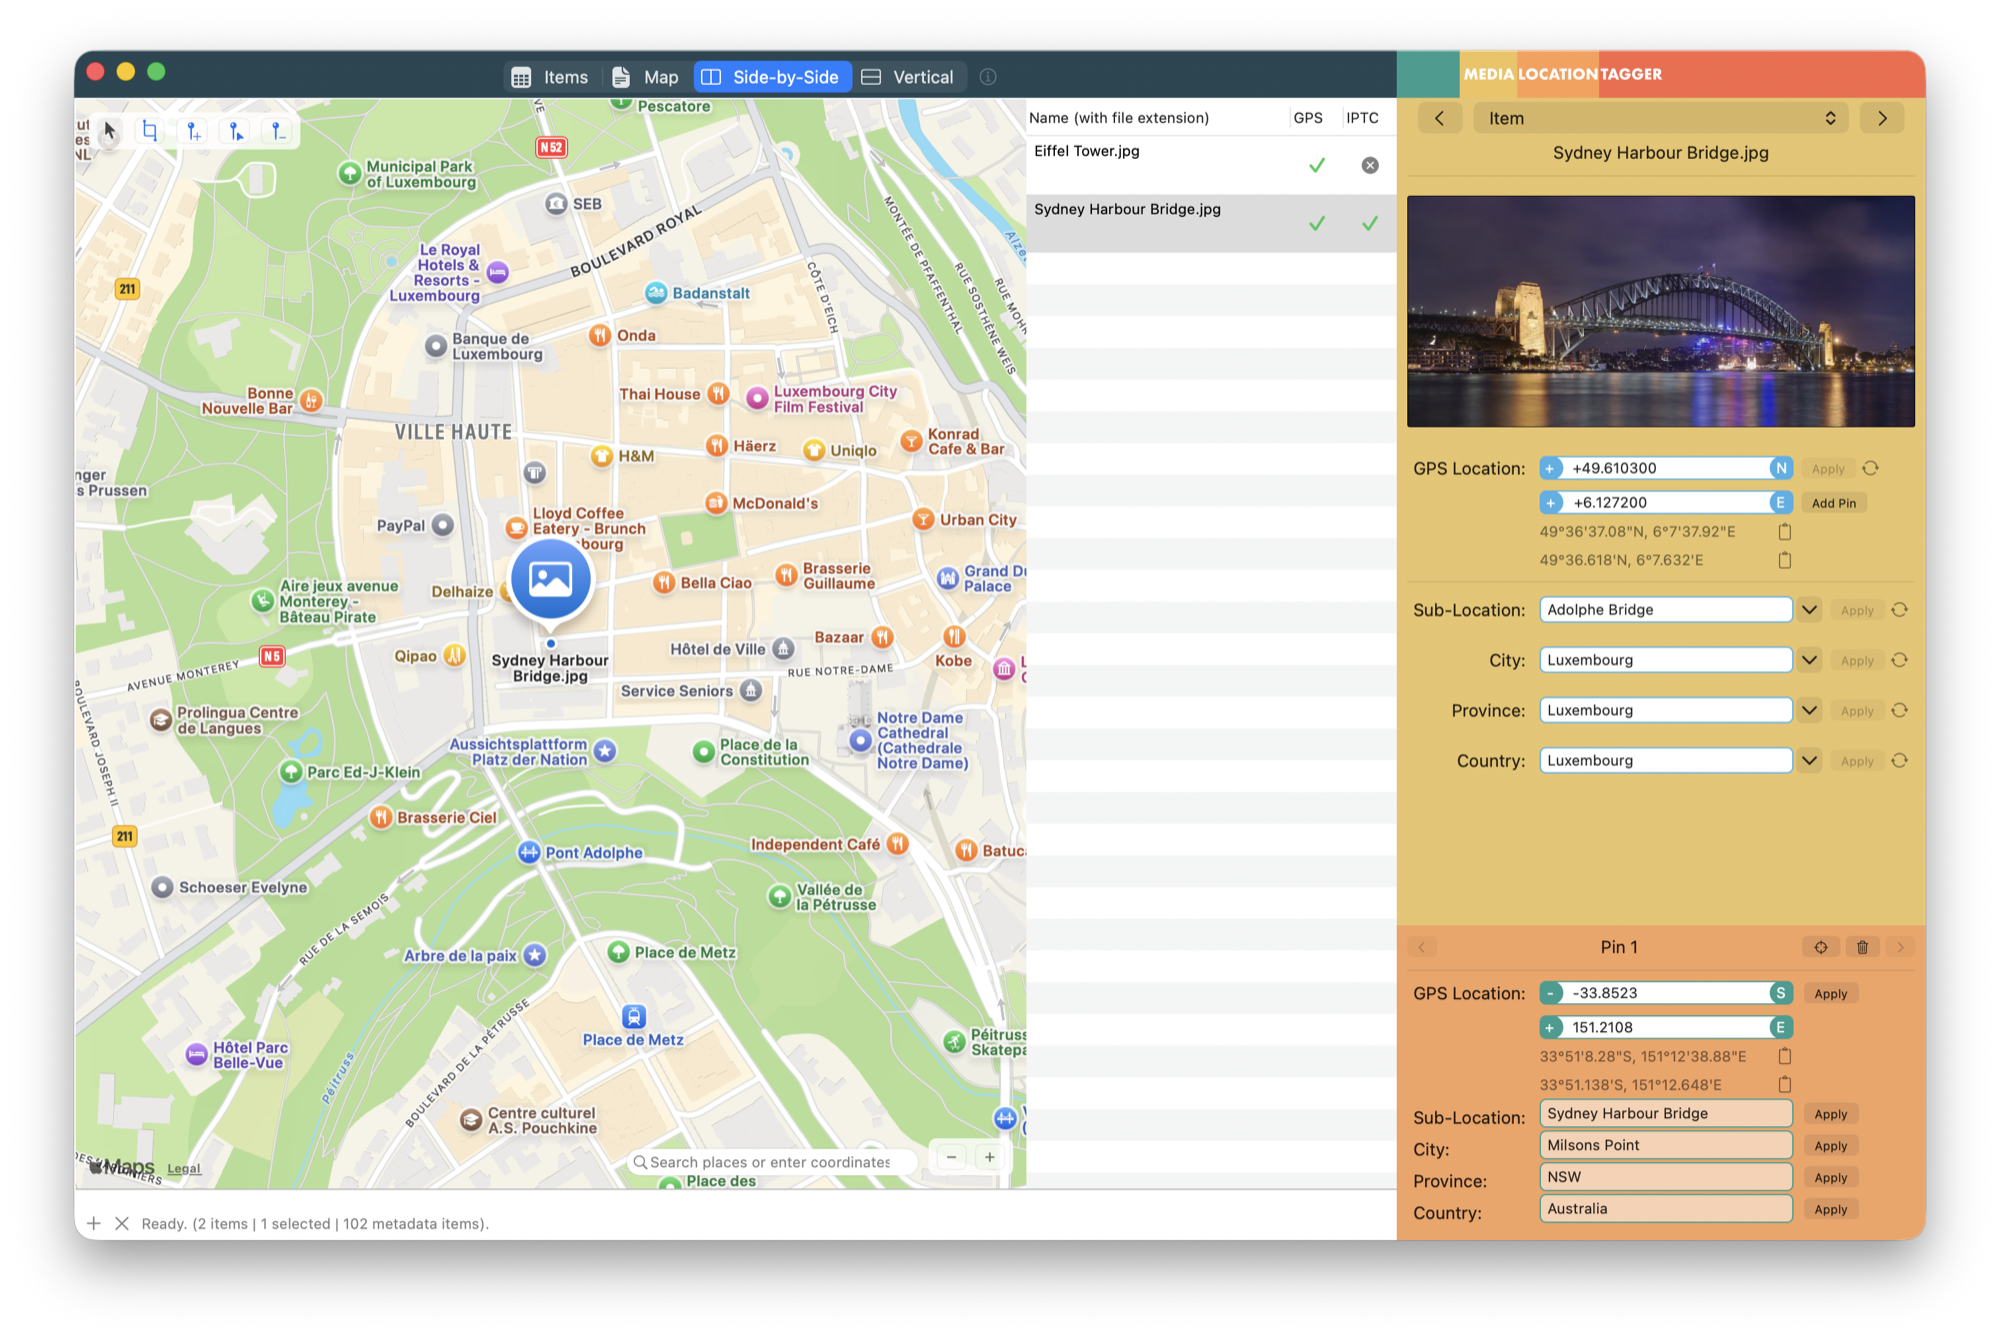Copy Pin 33°51'8.28"S coordinates to clipboard
Image resolution: width=2000 pixels, height=1338 pixels.
[1785, 1056]
